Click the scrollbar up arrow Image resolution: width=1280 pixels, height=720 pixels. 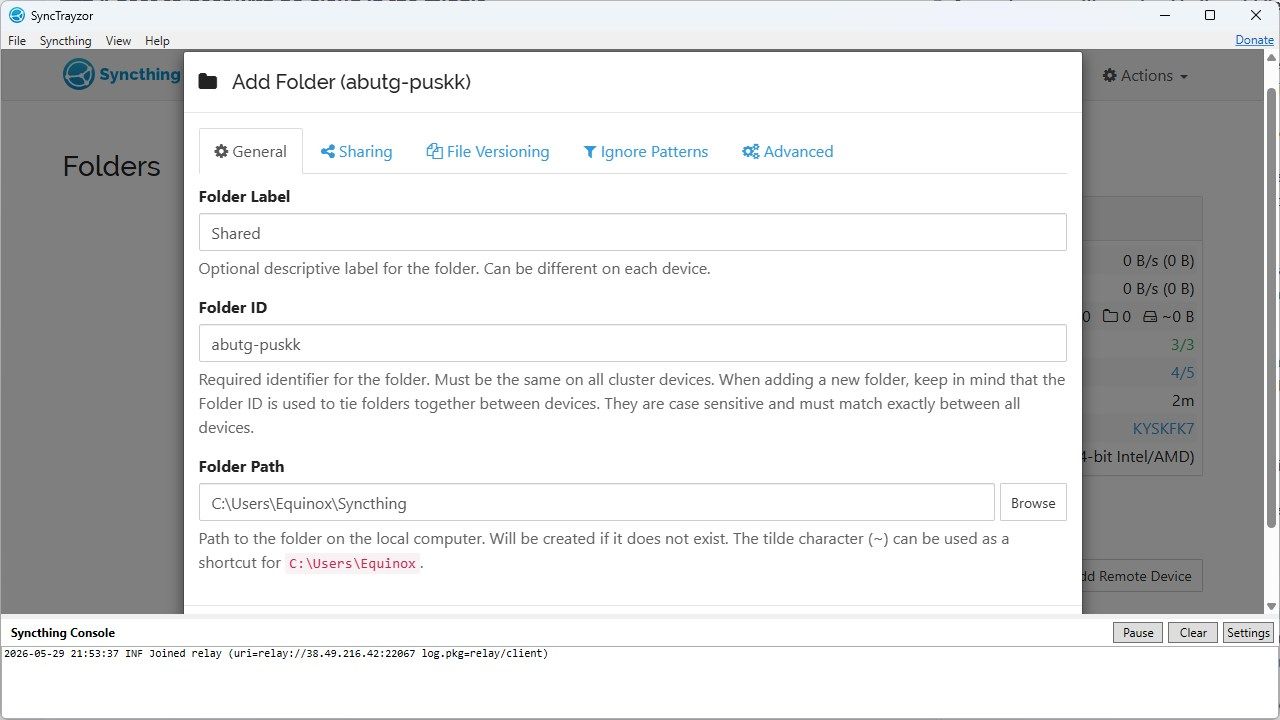tap(1272, 59)
